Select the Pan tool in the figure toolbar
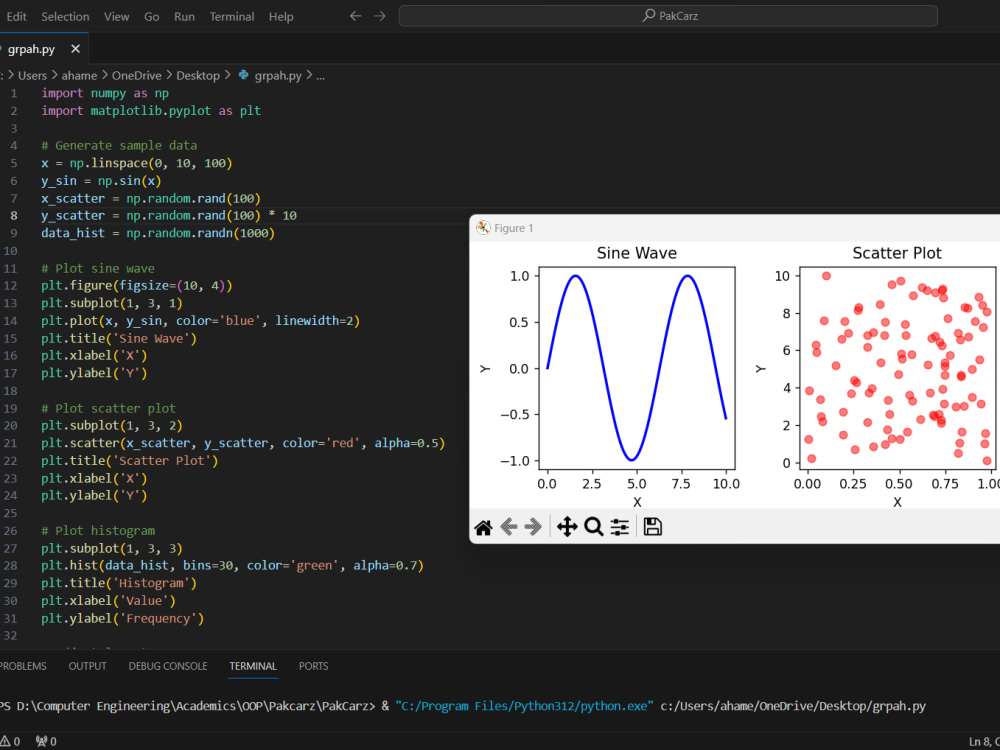Viewport: 1000px width, 750px height. coord(567,526)
